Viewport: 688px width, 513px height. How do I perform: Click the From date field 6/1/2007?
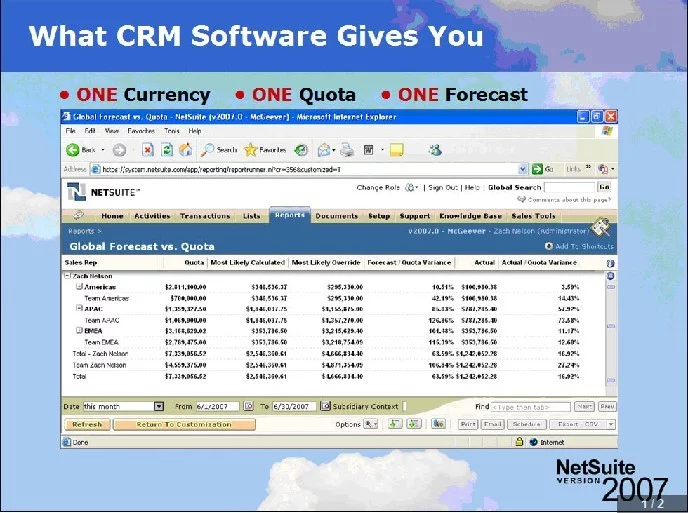pyautogui.click(x=217, y=406)
